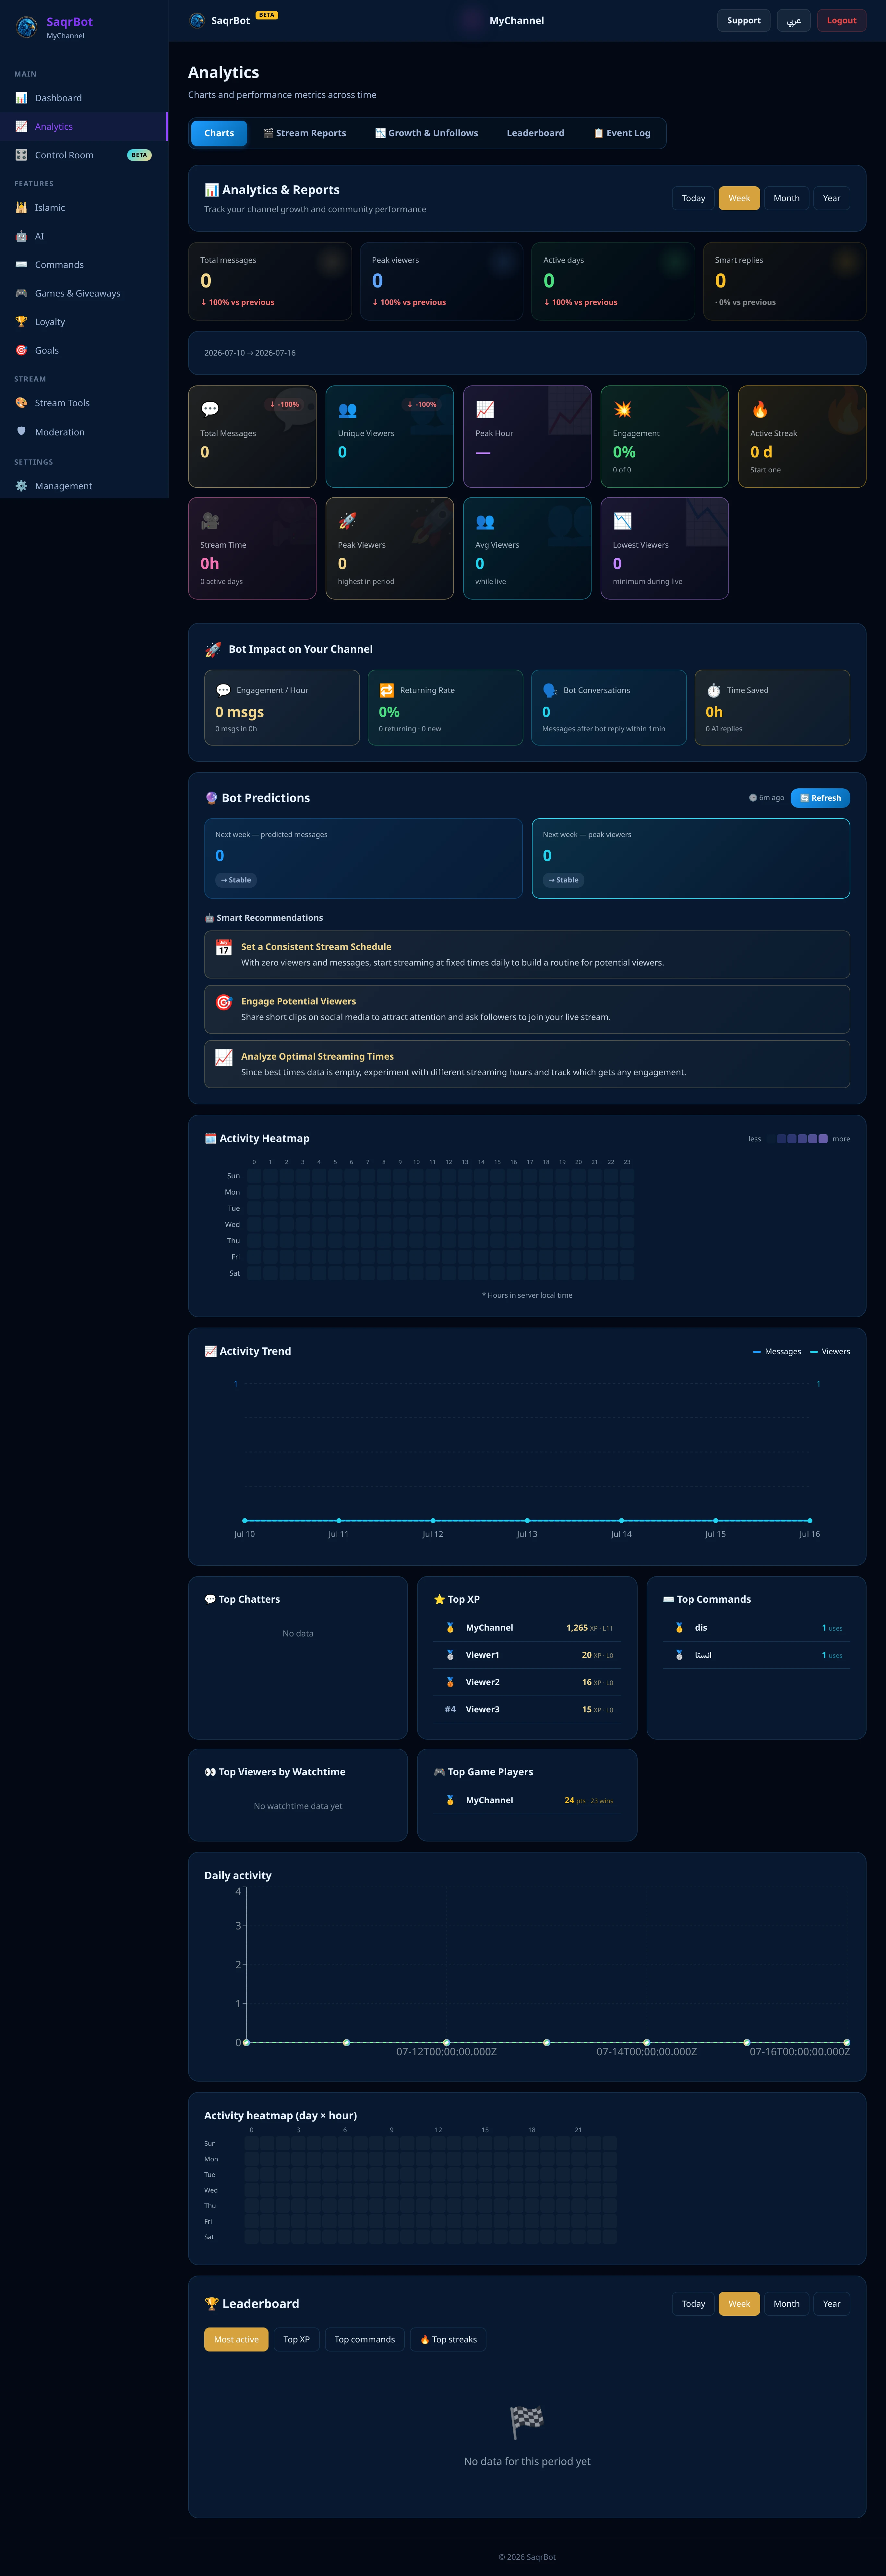Click Viewer1 row in Top XP
This screenshot has height=2576, width=886.
(x=527, y=1655)
